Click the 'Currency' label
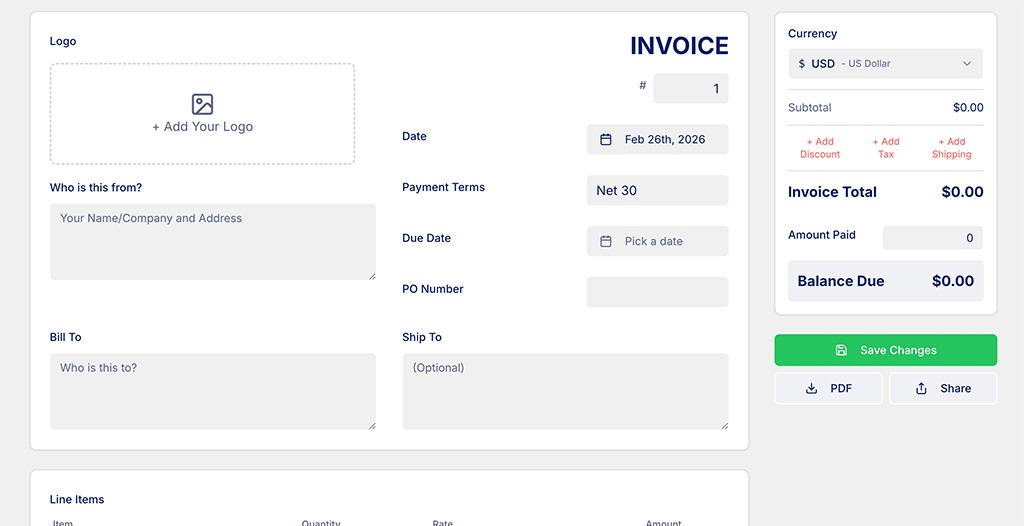This screenshot has width=1024, height=526. click(x=812, y=33)
